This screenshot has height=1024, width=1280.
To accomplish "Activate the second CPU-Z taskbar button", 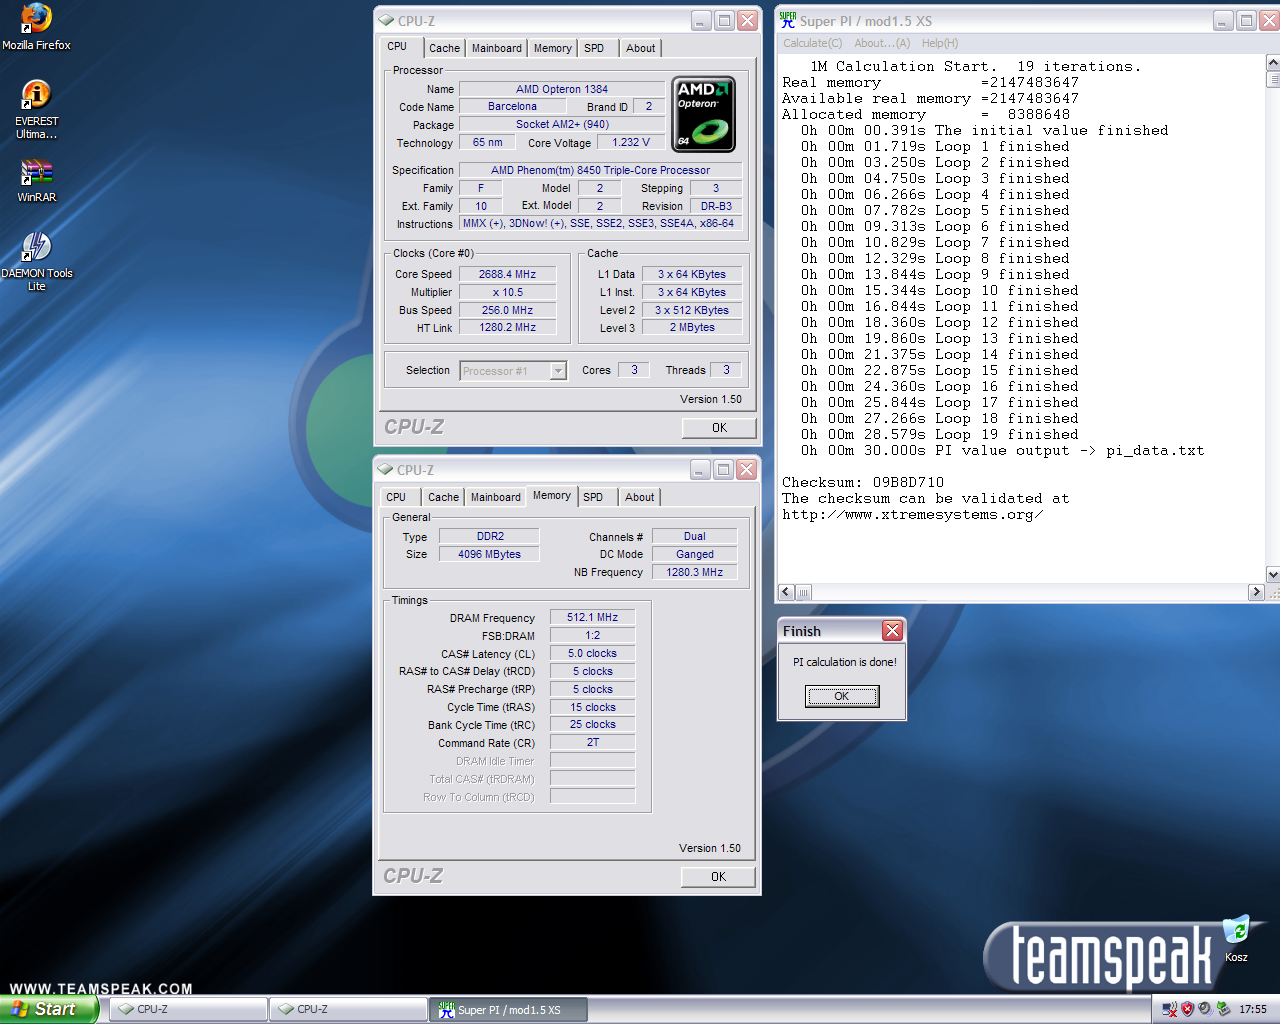I will coord(348,1010).
